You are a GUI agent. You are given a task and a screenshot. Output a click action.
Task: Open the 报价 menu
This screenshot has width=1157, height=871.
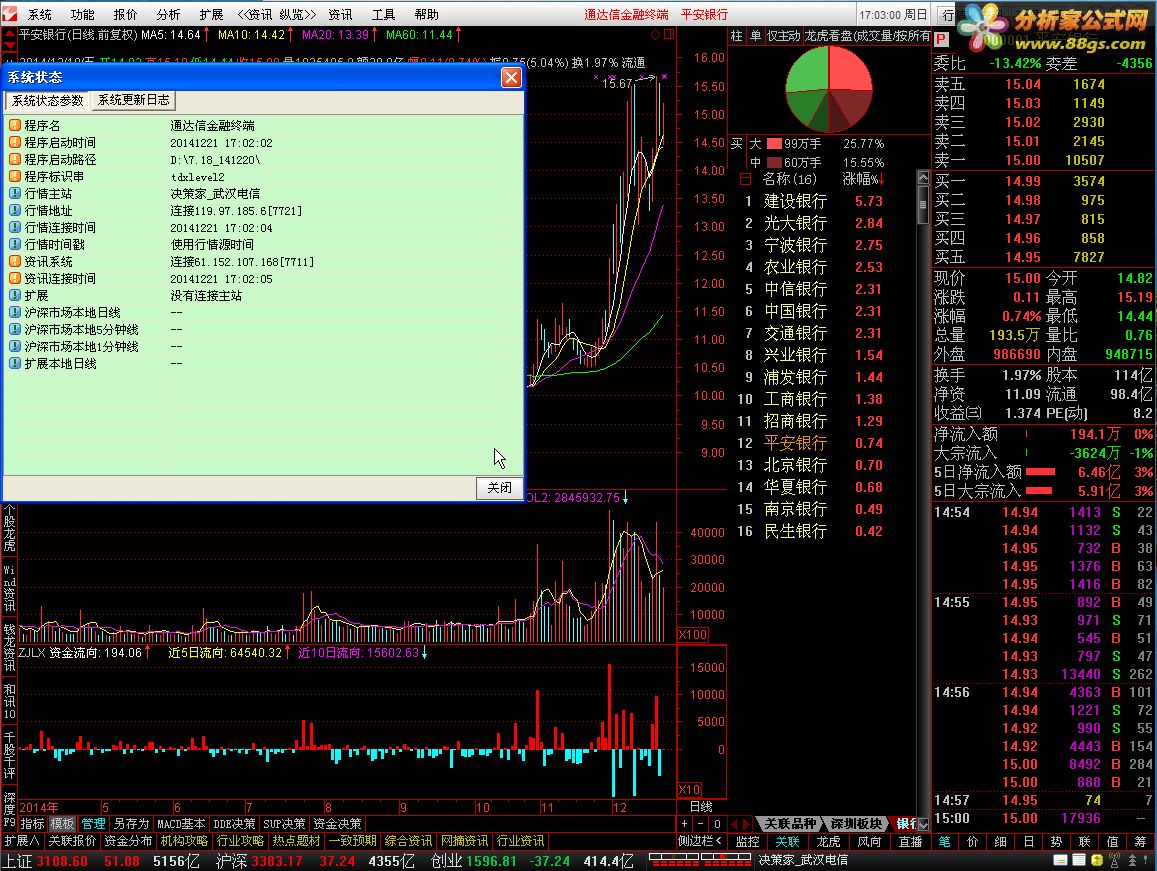(x=125, y=15)
